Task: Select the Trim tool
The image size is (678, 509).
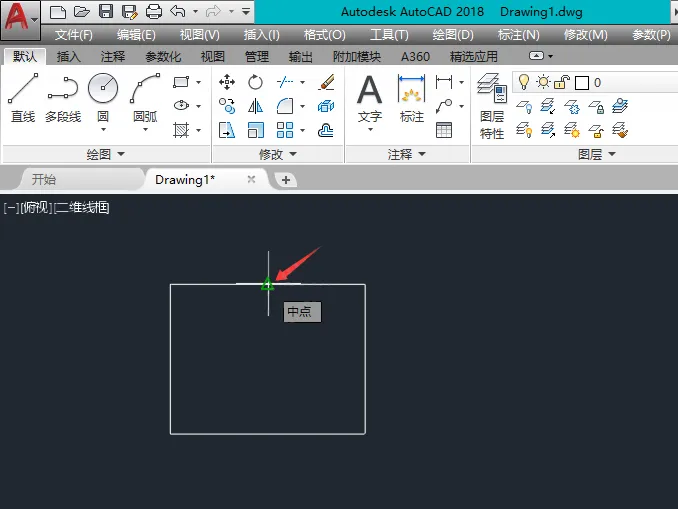Action: click(285, 82)
